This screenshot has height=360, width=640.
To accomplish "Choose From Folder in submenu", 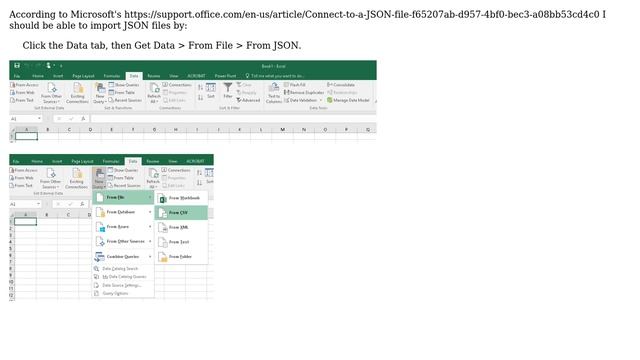I will [181, 257].
